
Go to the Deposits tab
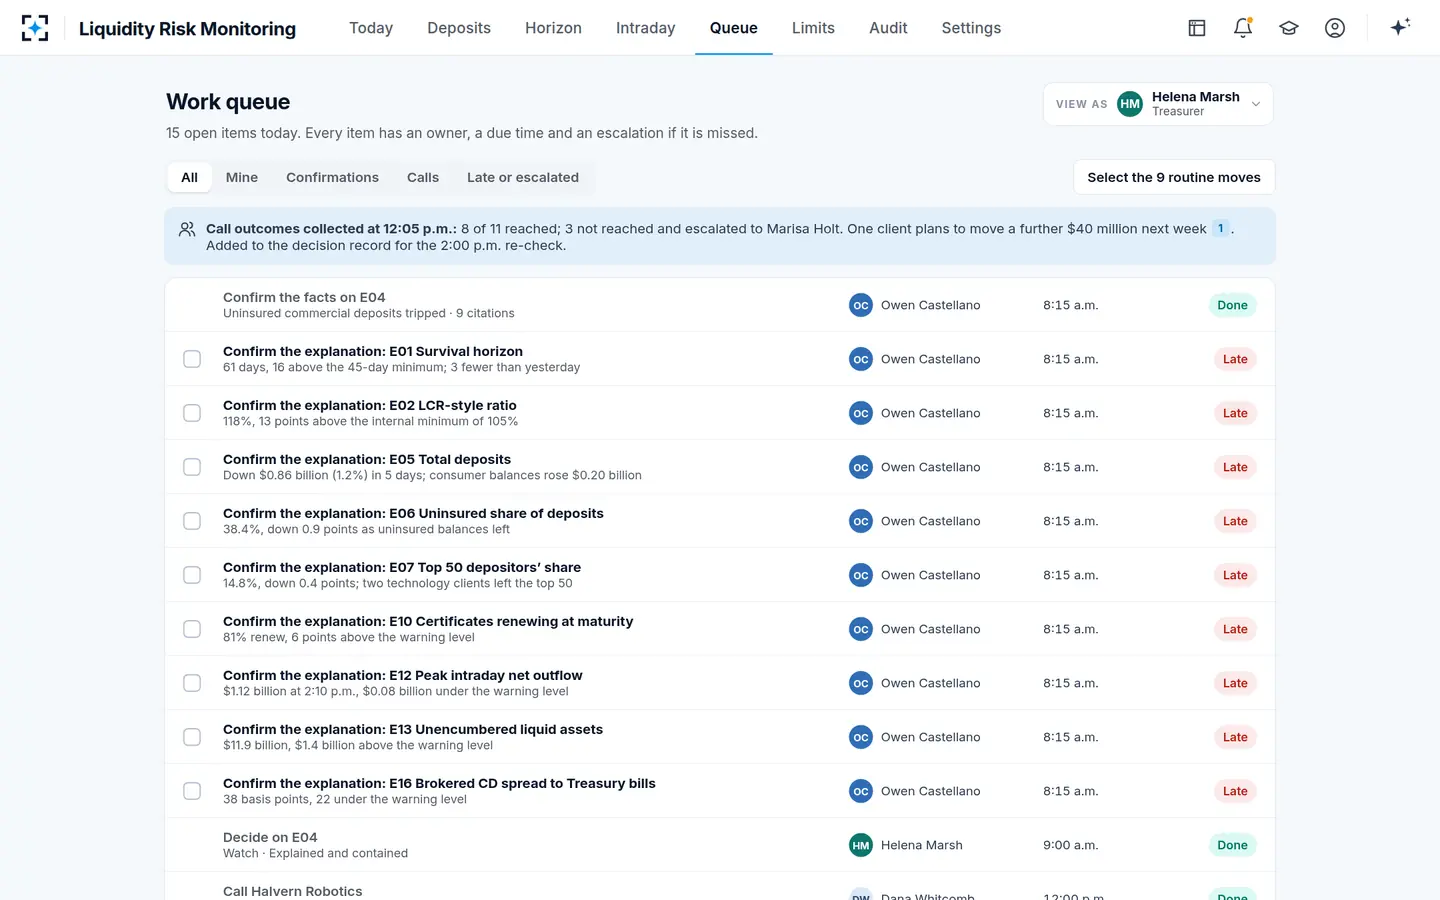(x=459, y=28)
